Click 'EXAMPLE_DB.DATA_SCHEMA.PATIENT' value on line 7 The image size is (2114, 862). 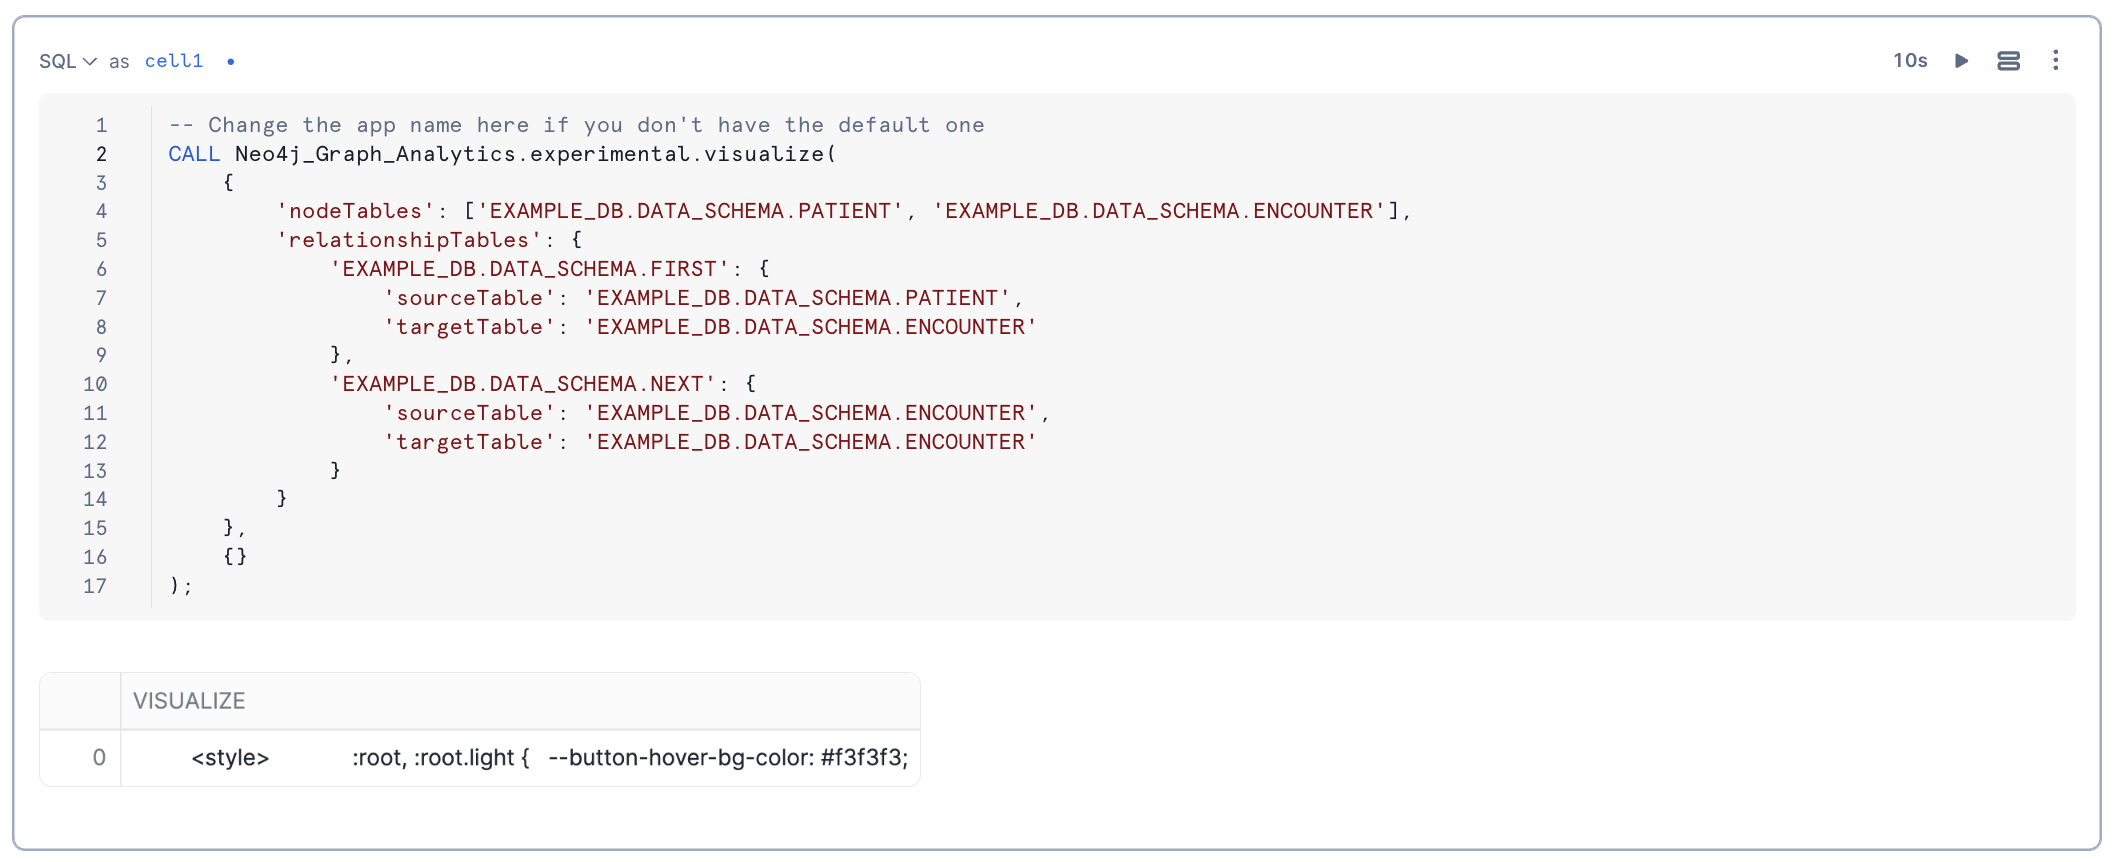798,298
